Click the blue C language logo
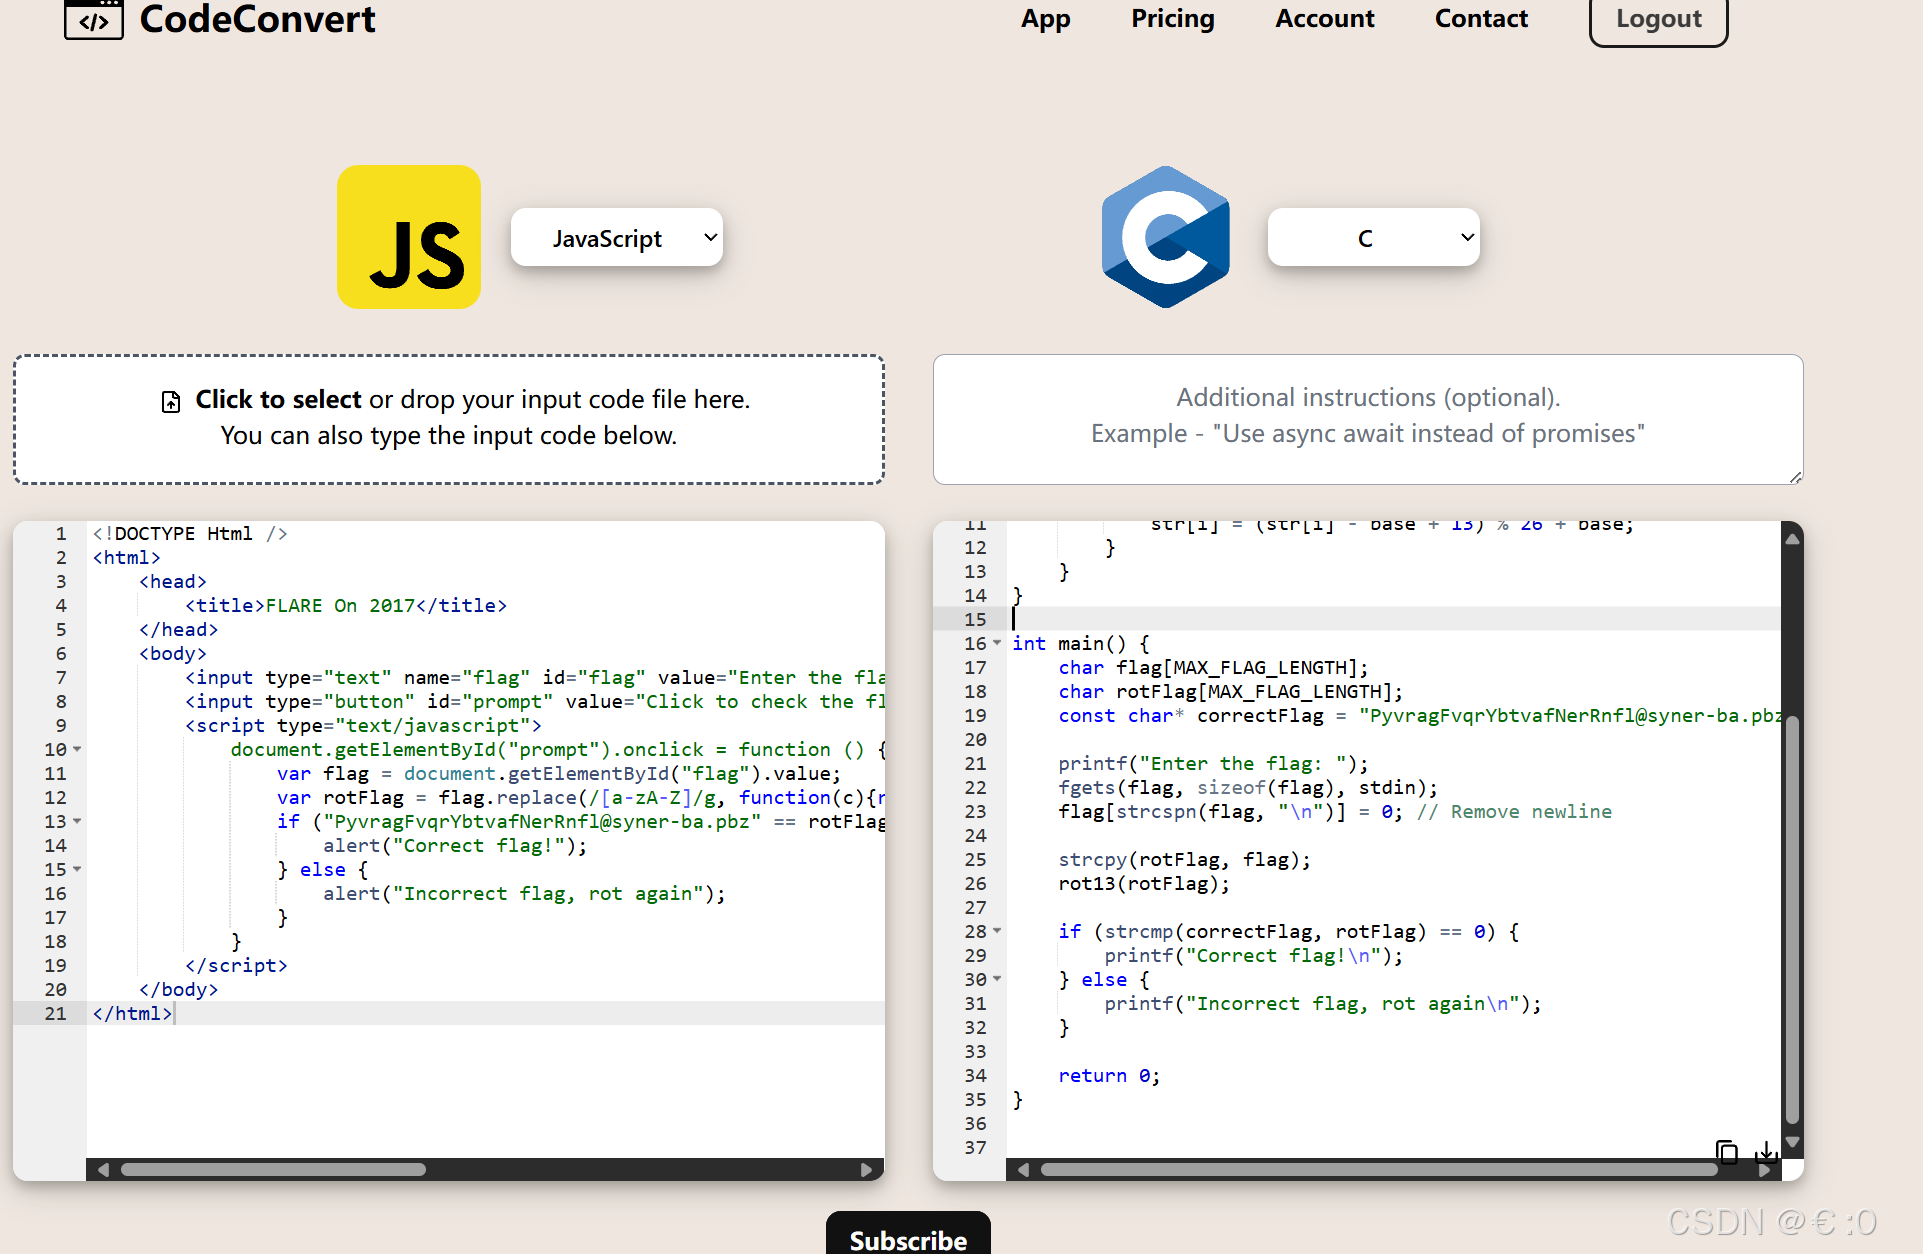1923x1254 pixels. click(1165, 237)
